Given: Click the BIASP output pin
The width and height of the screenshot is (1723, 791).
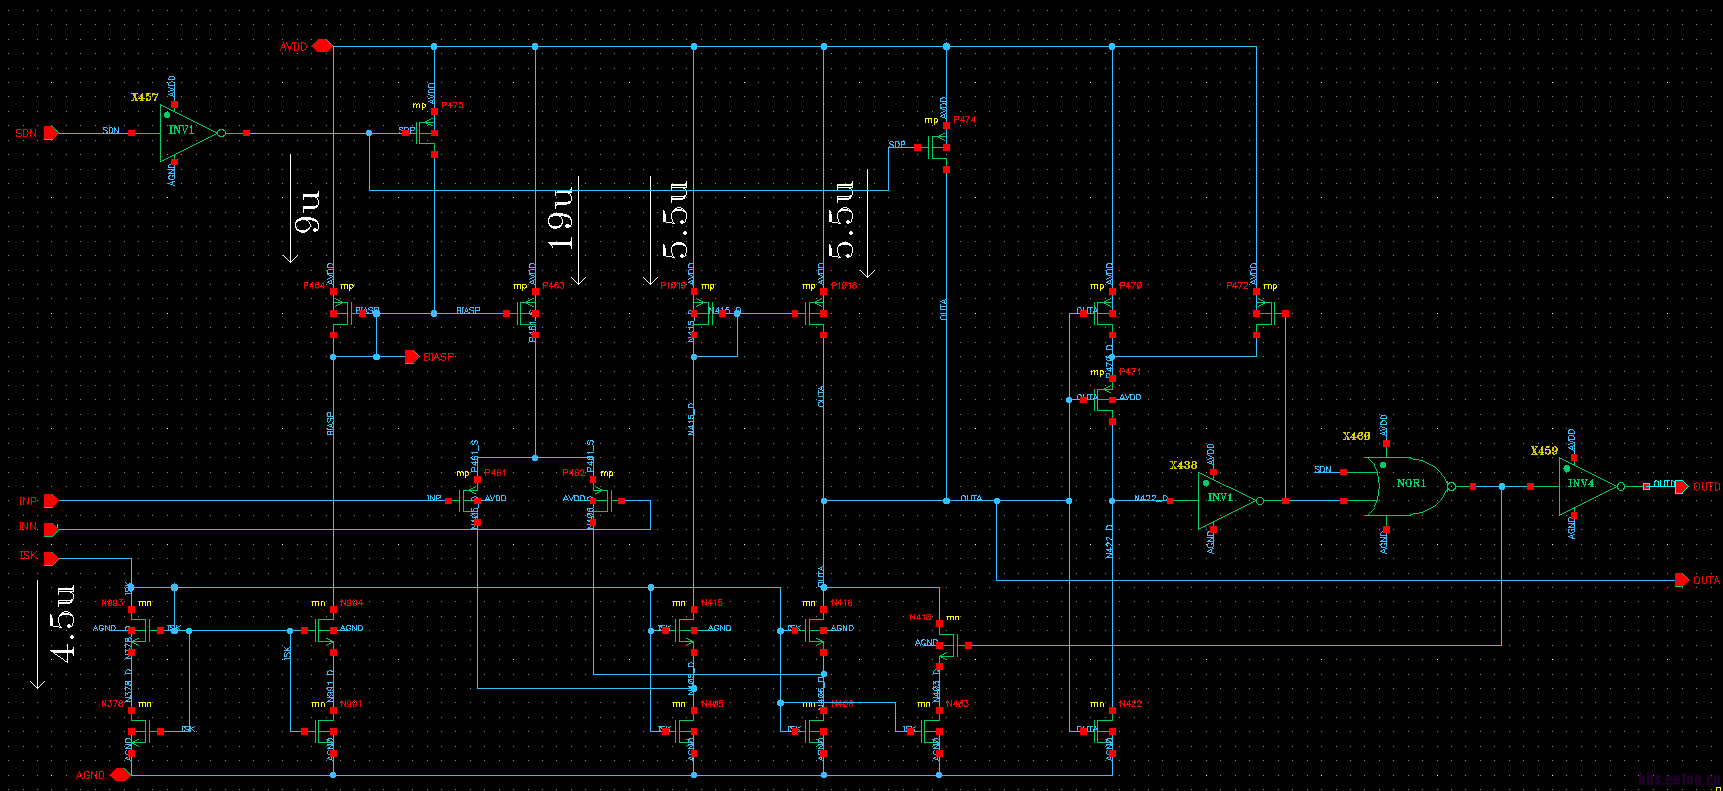Looking at the screenshot, I should tap(412, 357).
